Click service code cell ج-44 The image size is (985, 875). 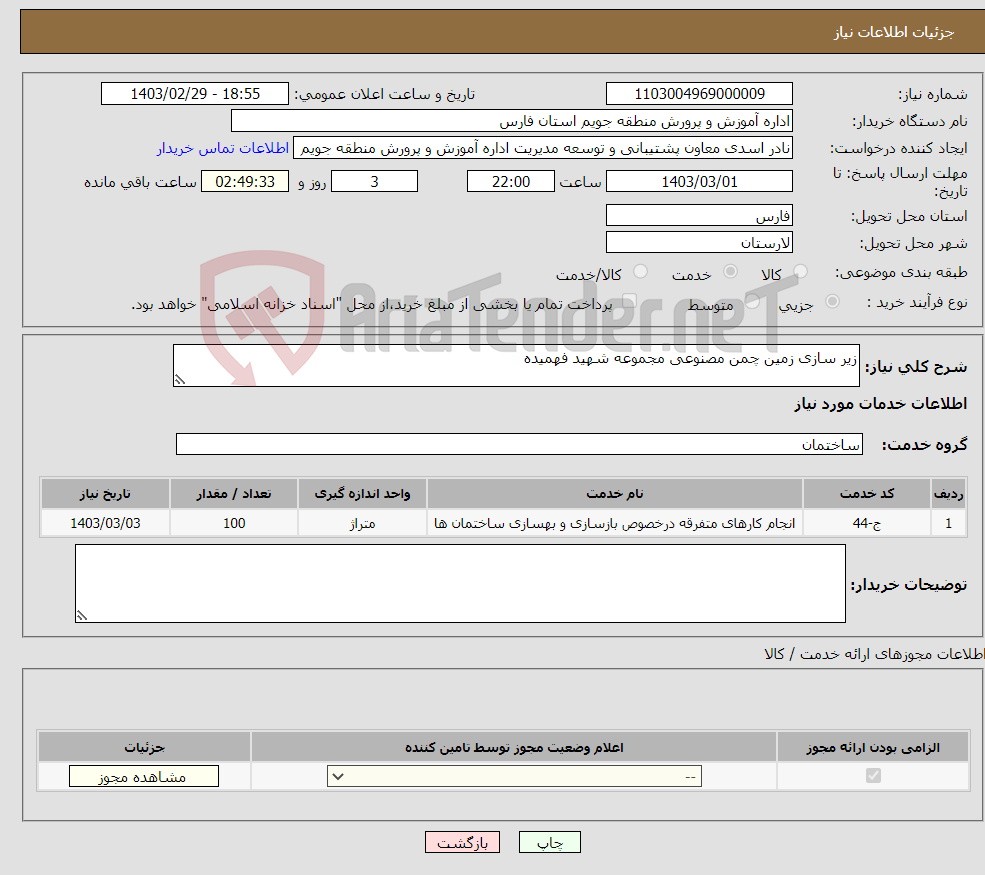click(867, 523)
